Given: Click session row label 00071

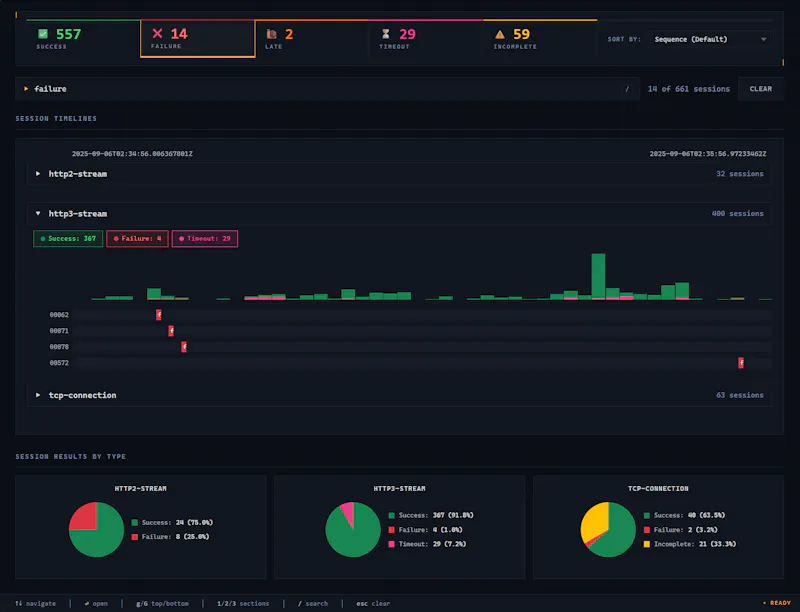Looking at the screenshot, I should tap(59, 331).
